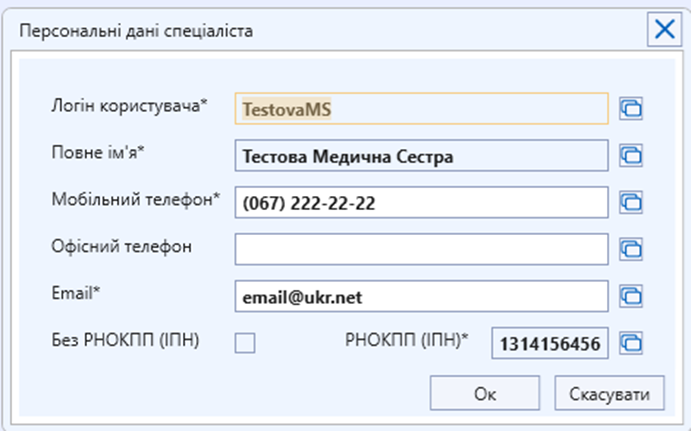Click the copy icon next to РНОКПП (ІПН) field

pyautogui.click(x=630, y=343)
